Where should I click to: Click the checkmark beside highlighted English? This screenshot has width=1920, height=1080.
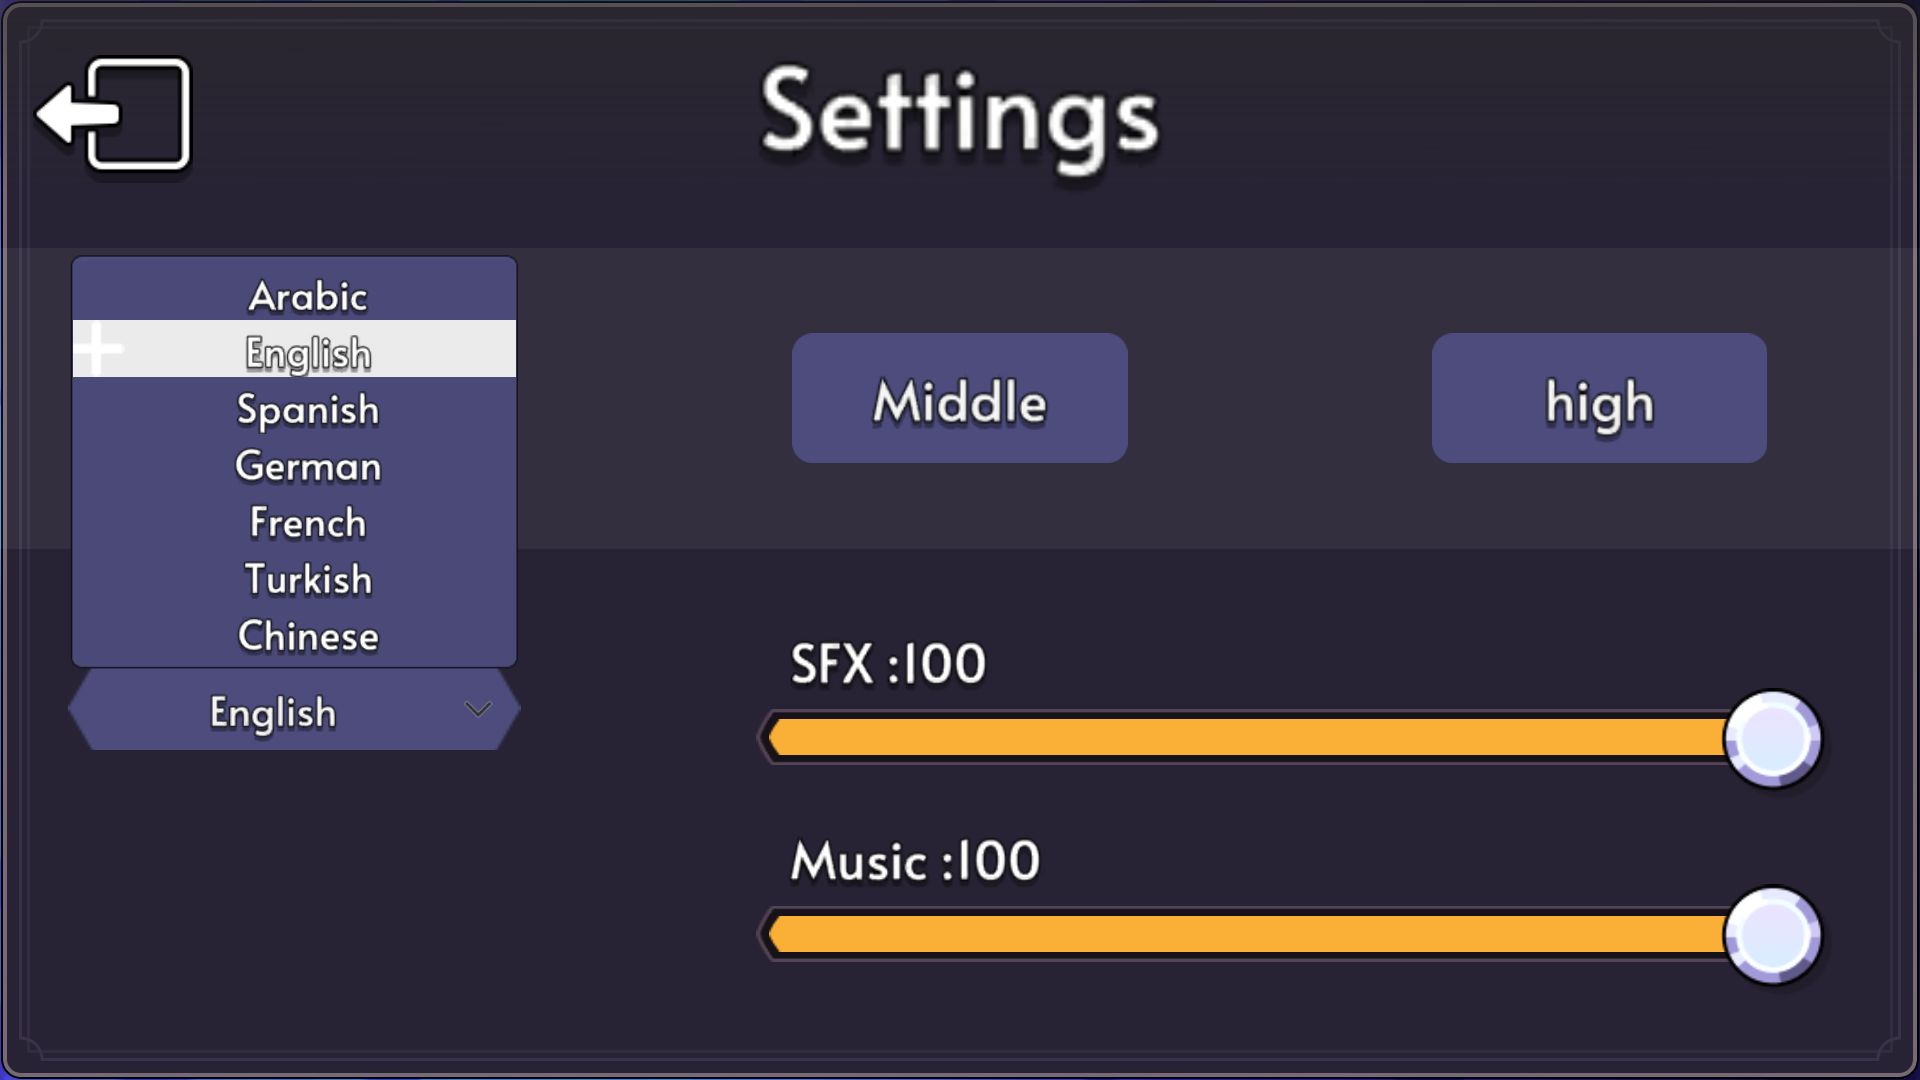(x=98, y=349)
